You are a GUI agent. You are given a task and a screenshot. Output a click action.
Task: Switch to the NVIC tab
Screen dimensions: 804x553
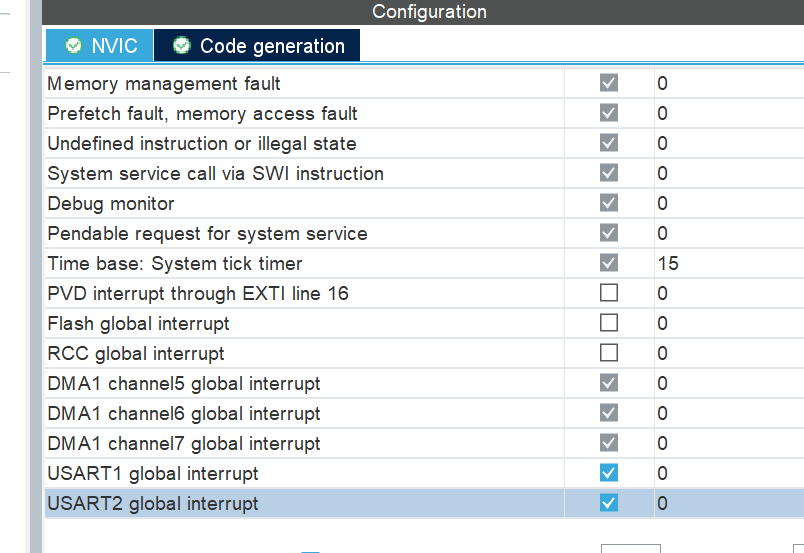pyautogui.click(x=99, y=46)
